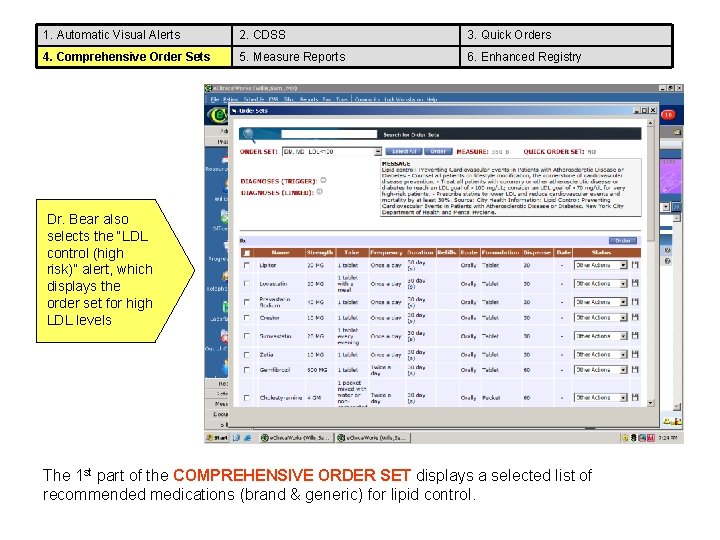Image resolution: width=720 pixels, height=540 pixels.
Task: Click the Windows Start button
Action: (x=217, y=438)
